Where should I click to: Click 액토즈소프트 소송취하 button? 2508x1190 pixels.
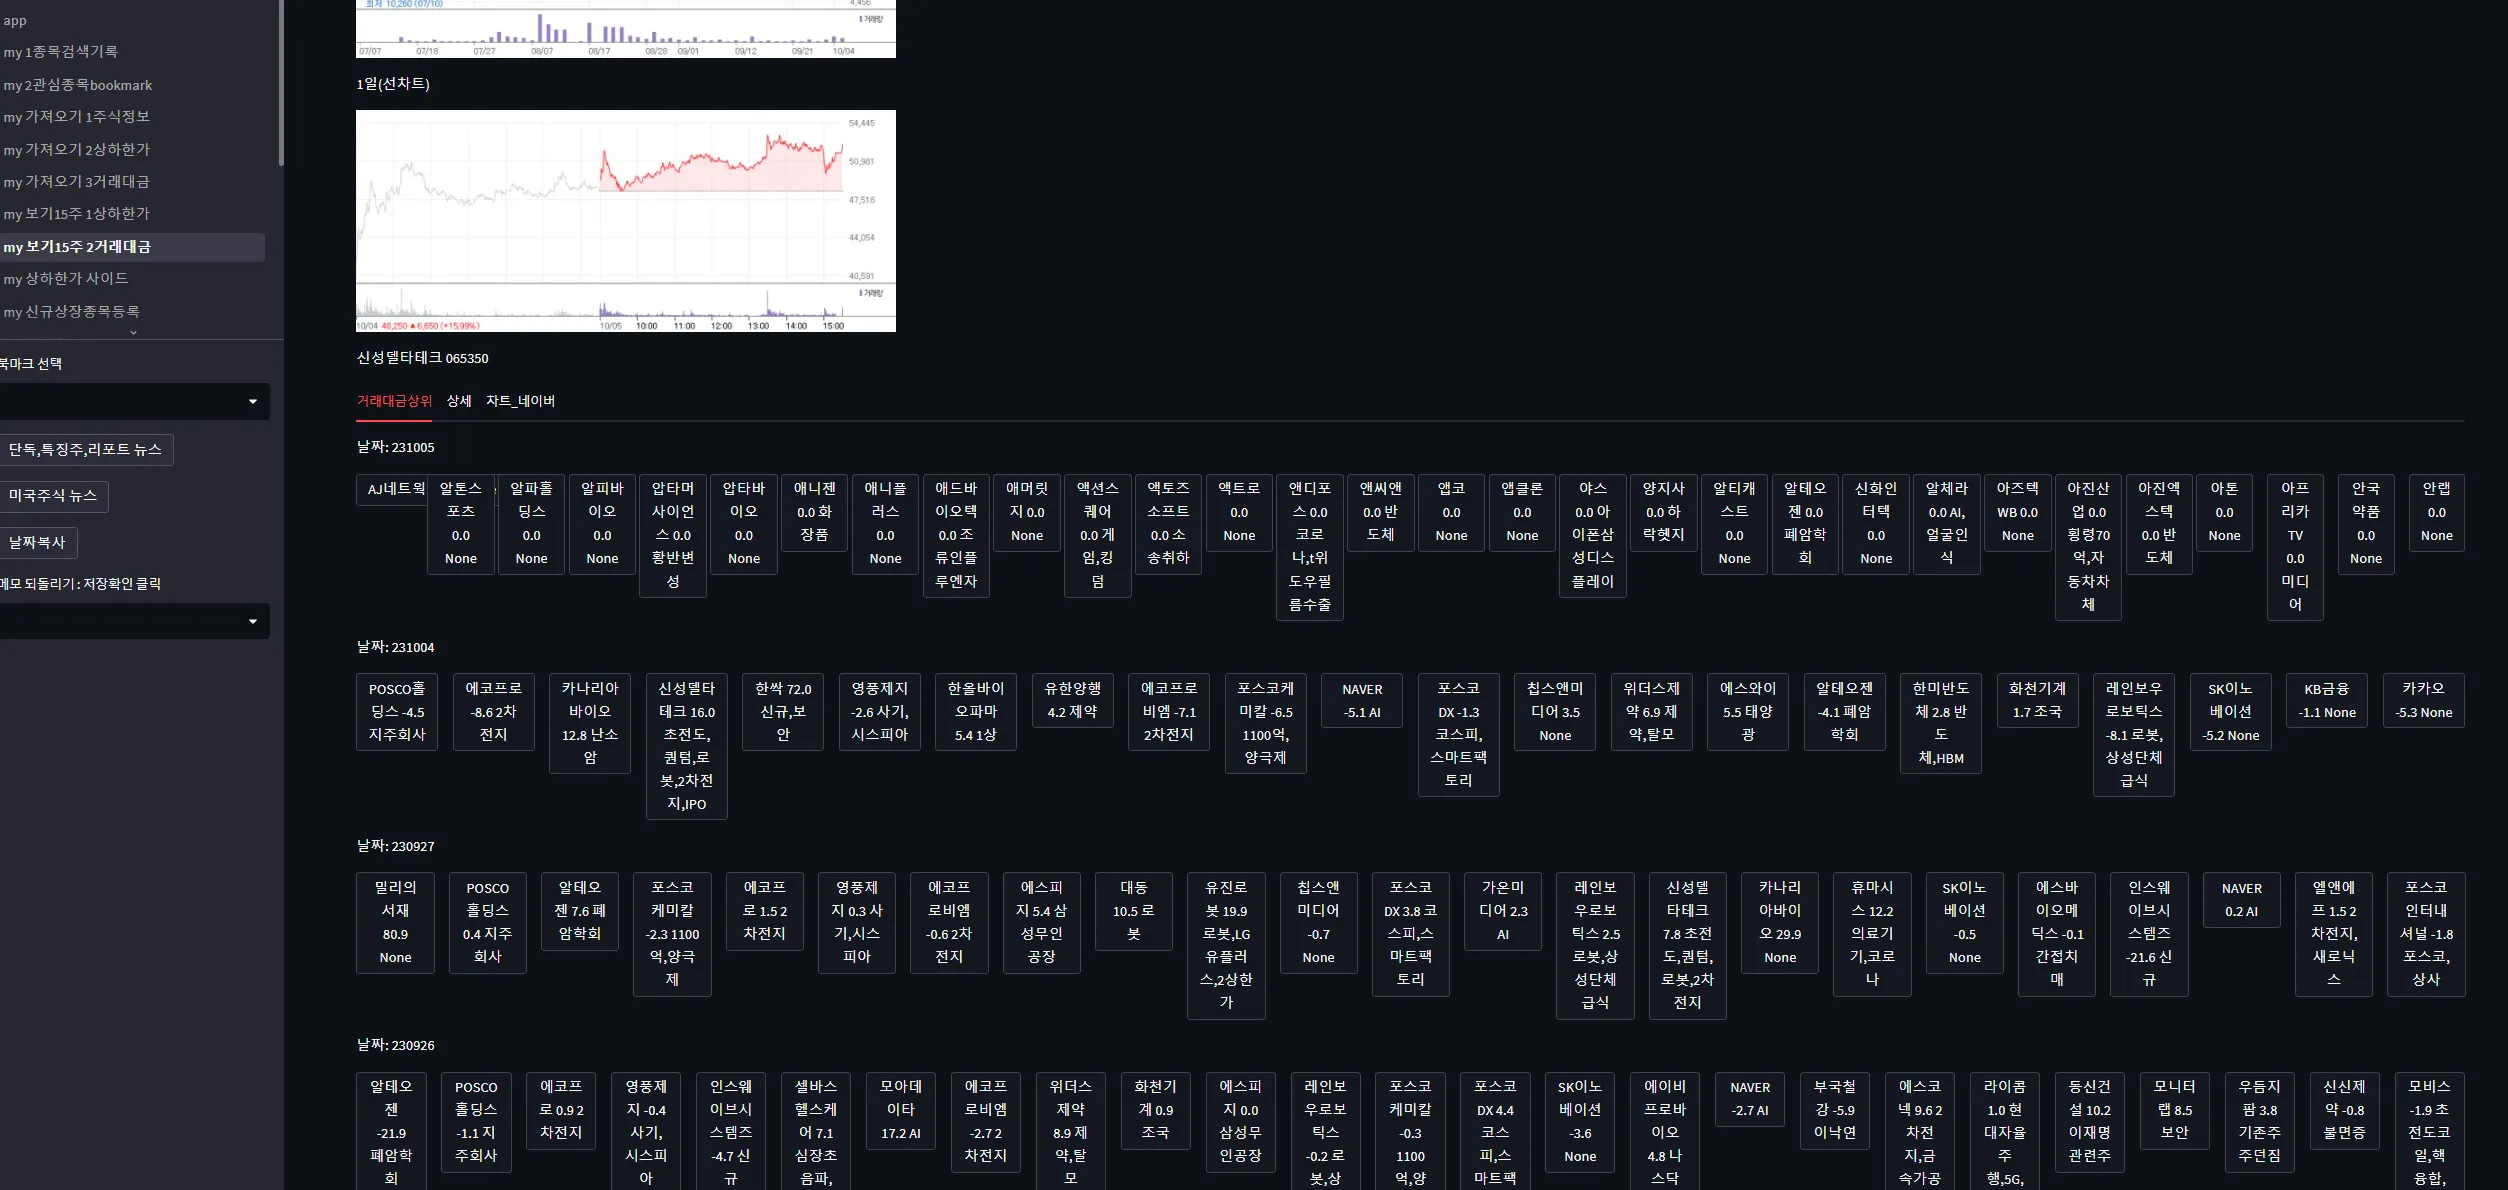(x=1169, y=524)
